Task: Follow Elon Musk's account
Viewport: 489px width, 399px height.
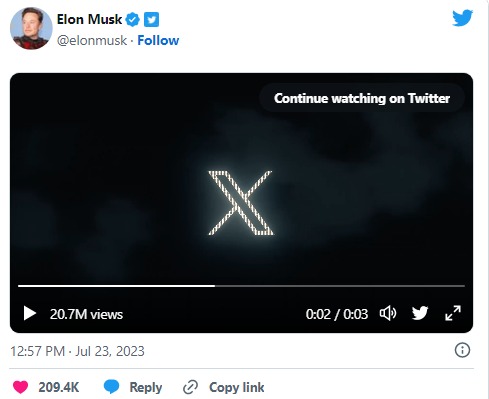Action: click(x=158, y=40)
